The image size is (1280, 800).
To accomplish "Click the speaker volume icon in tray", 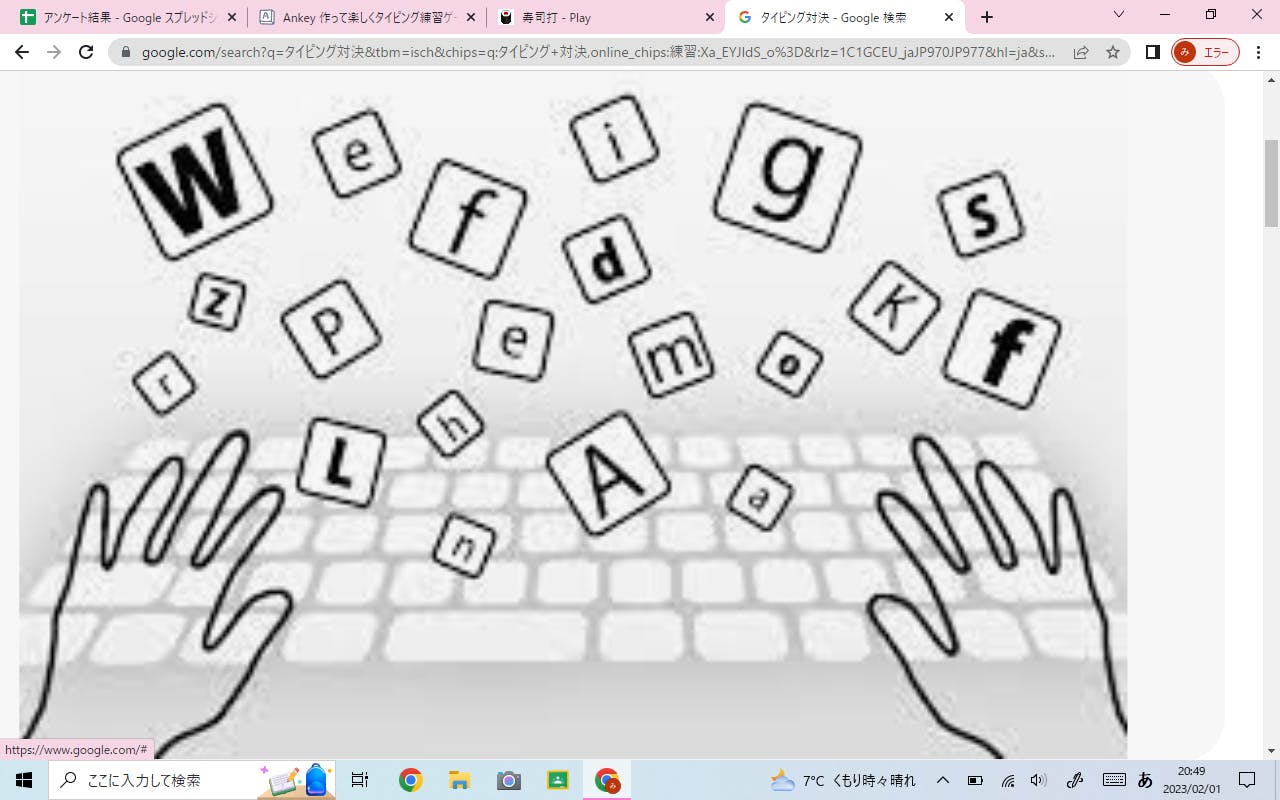I will (x=1038, y=780).
